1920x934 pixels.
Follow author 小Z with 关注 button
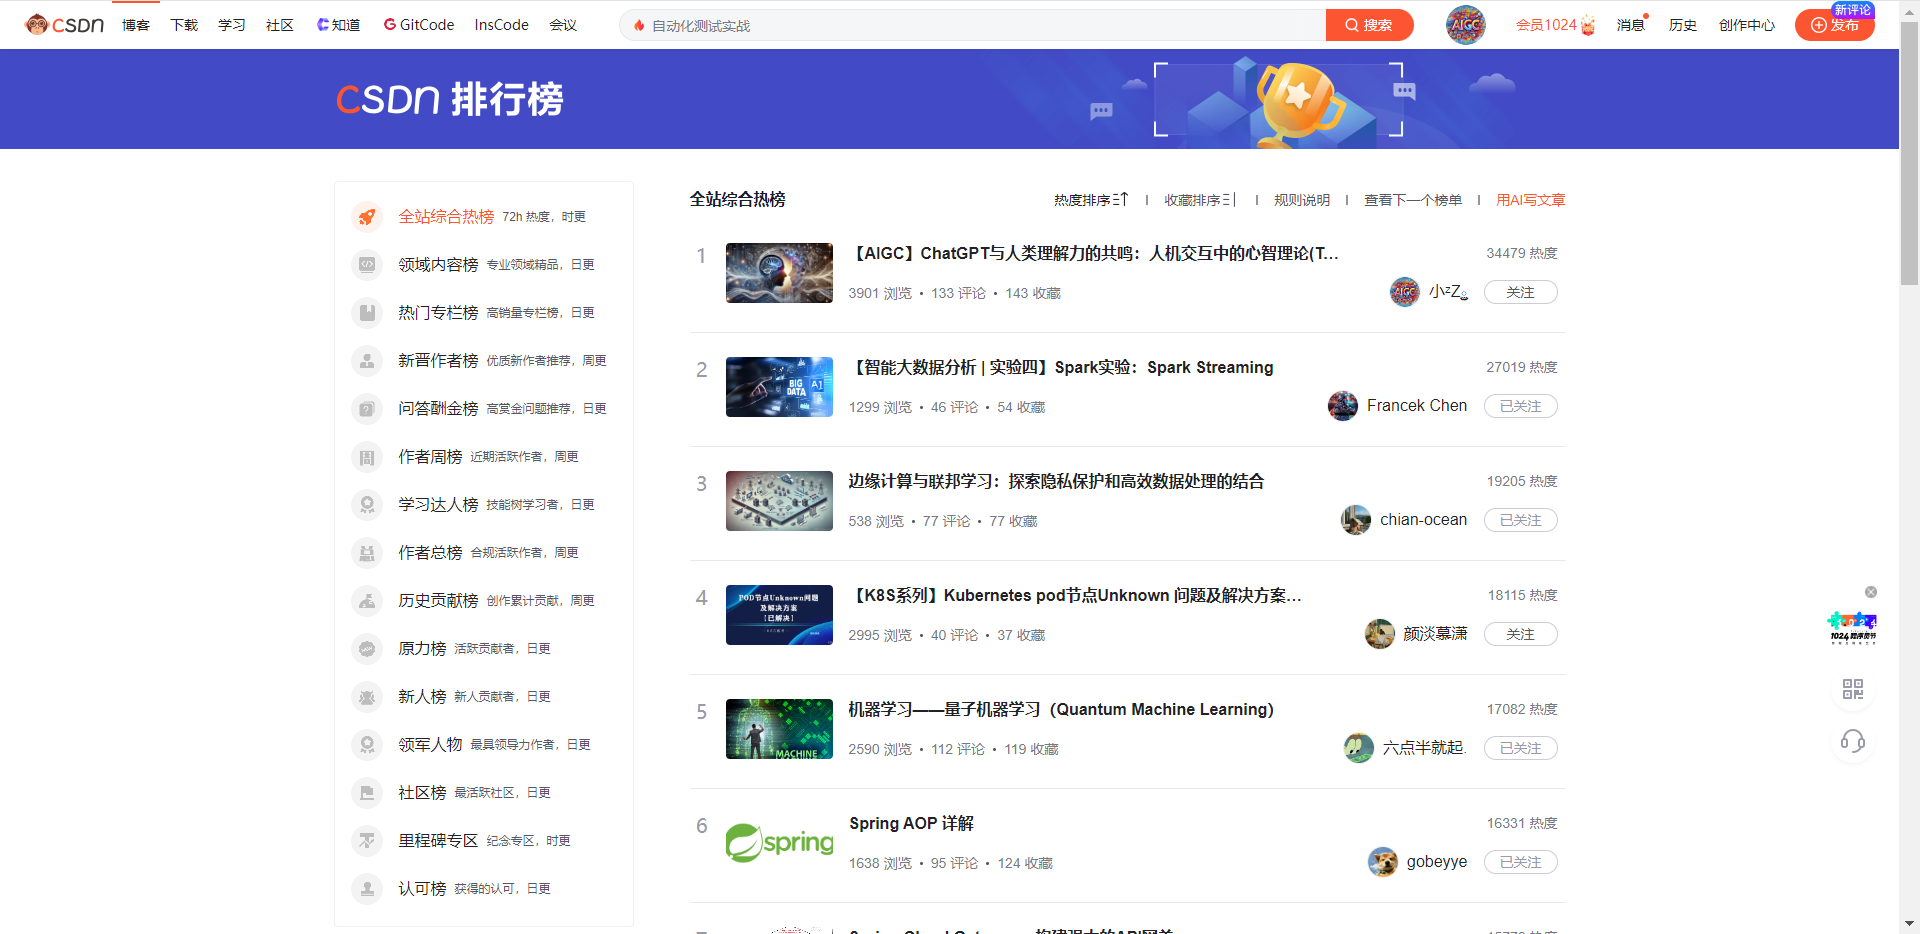tap(1520, 292)
